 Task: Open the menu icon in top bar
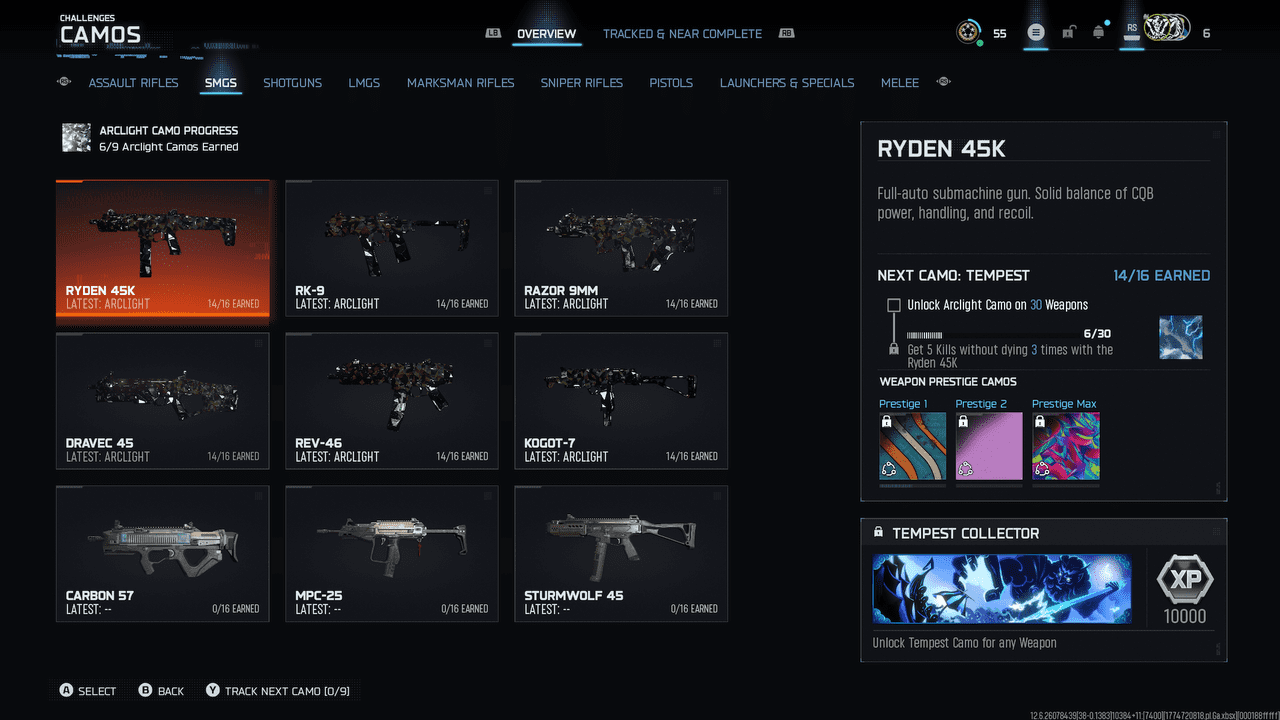[1036, 33]
